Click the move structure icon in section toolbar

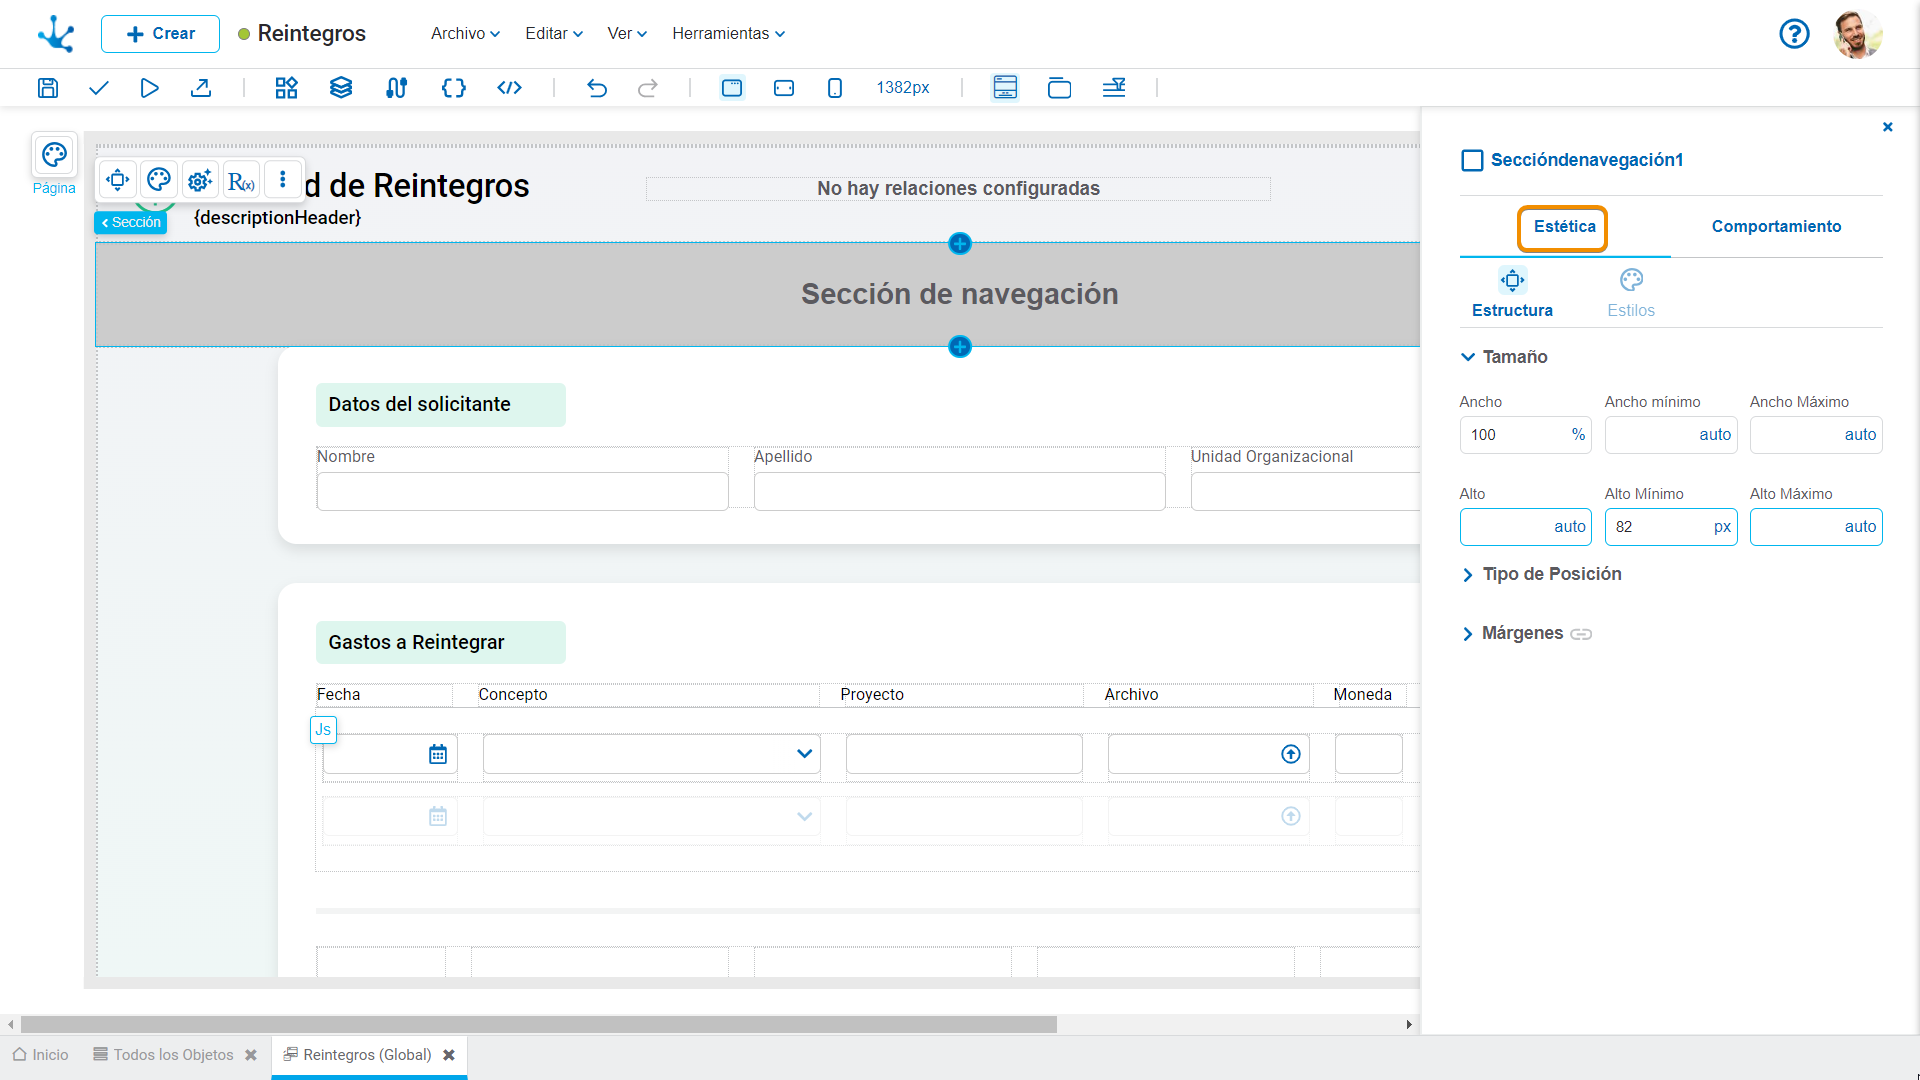(117, 180)
